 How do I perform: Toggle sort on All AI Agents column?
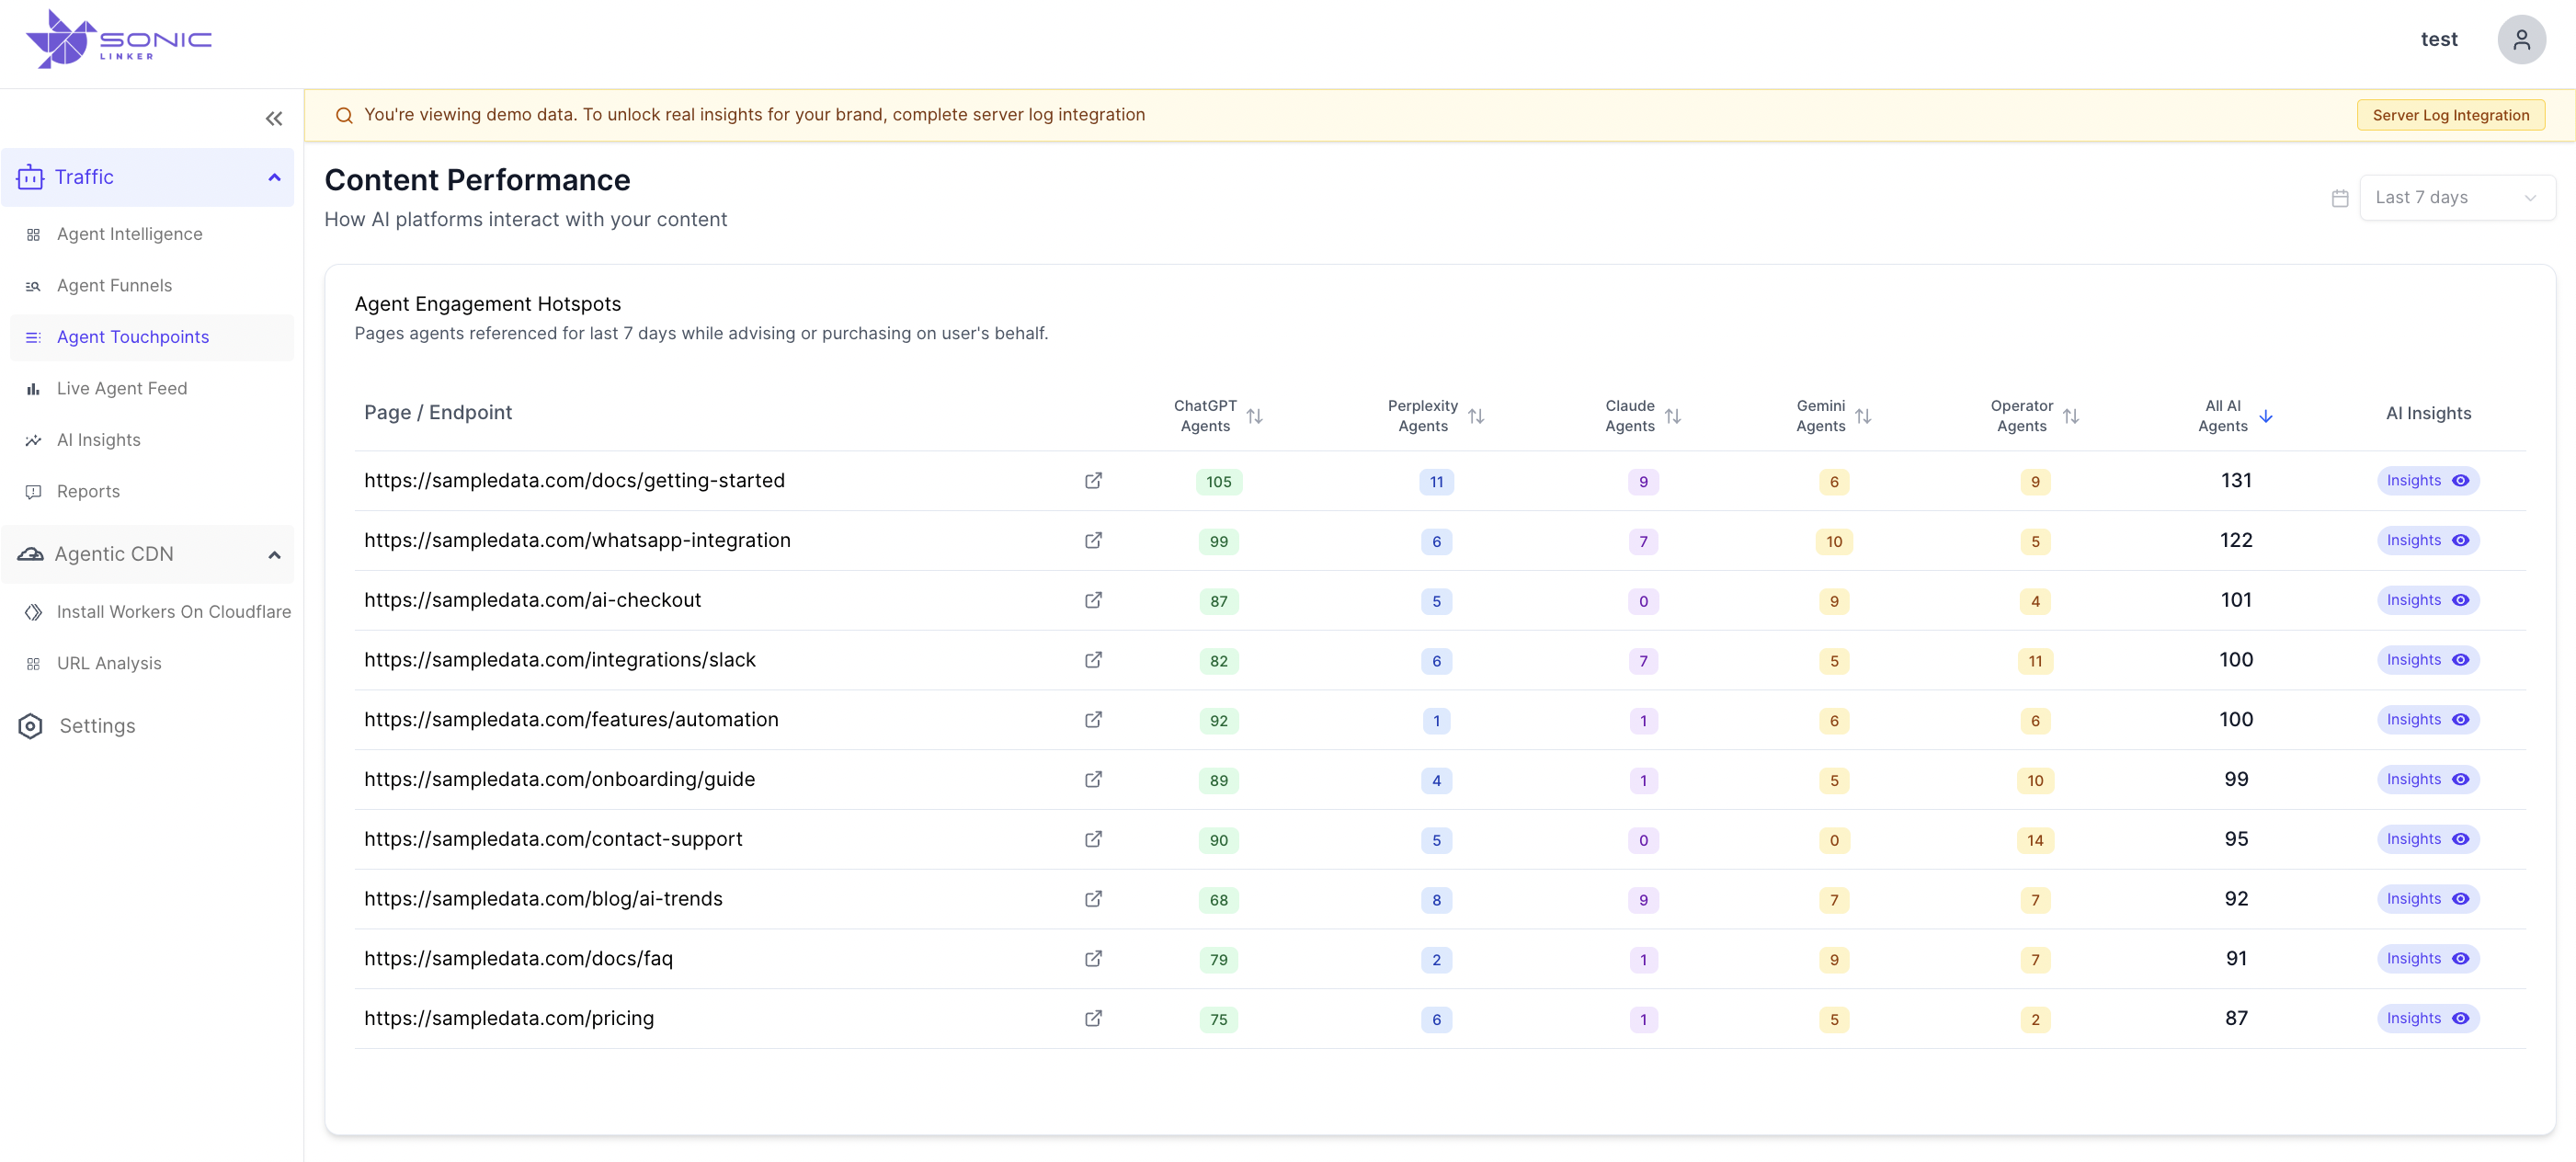[x=2265, y=416]
